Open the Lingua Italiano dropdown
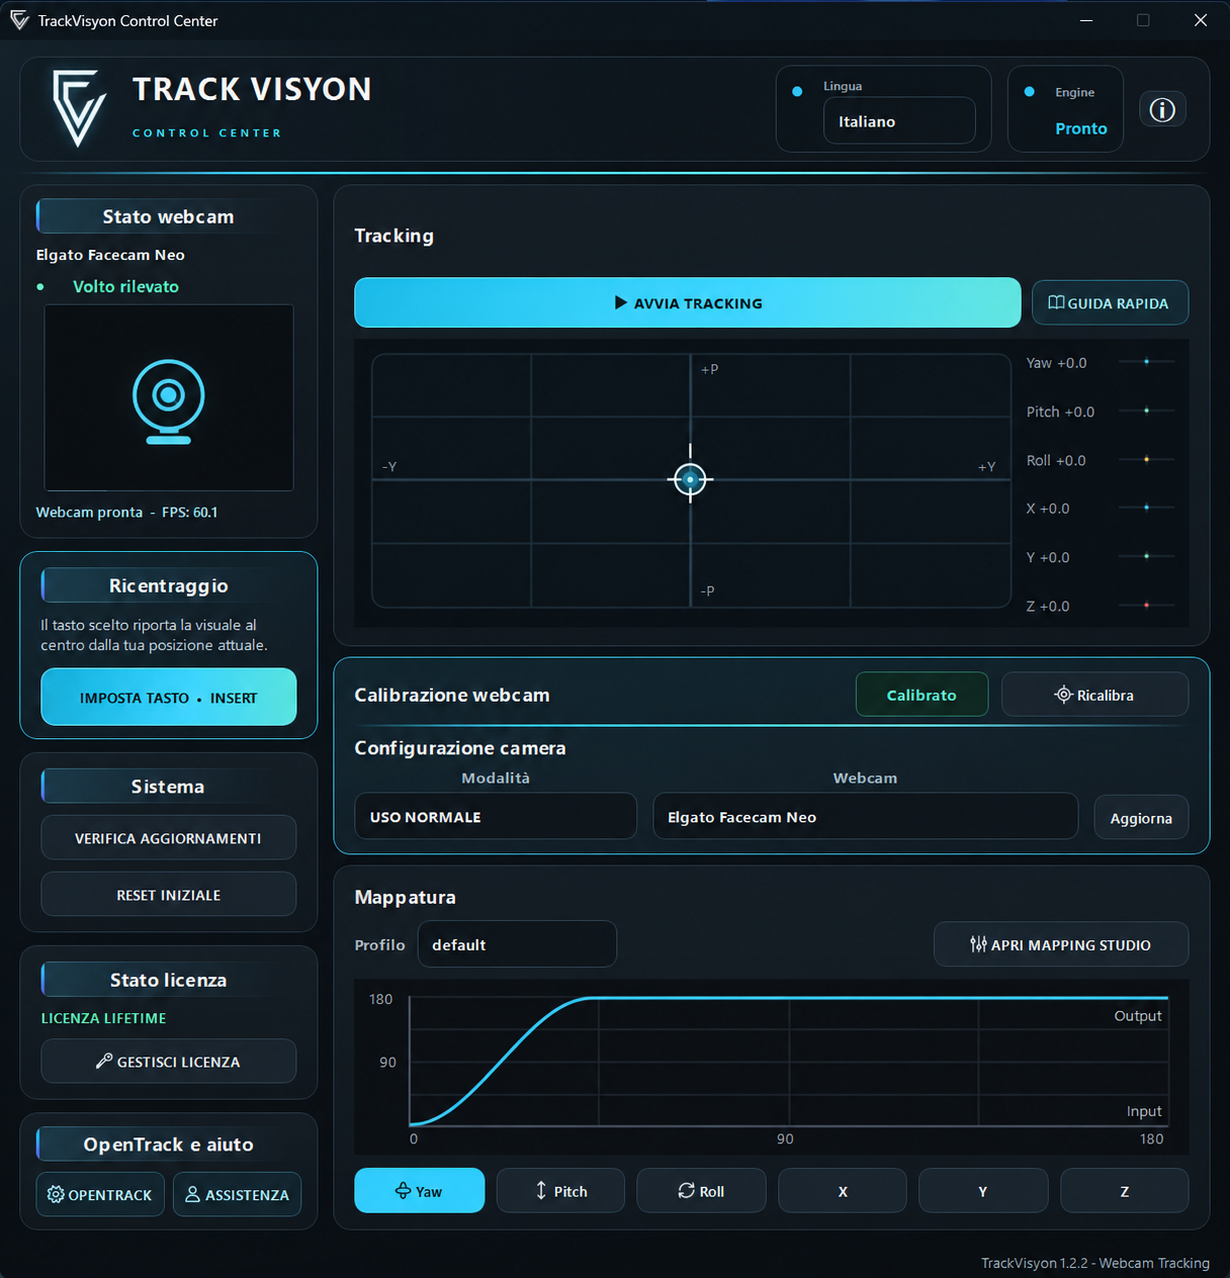The height and width of the screenshot is (1278, 1230). point(899,121)
